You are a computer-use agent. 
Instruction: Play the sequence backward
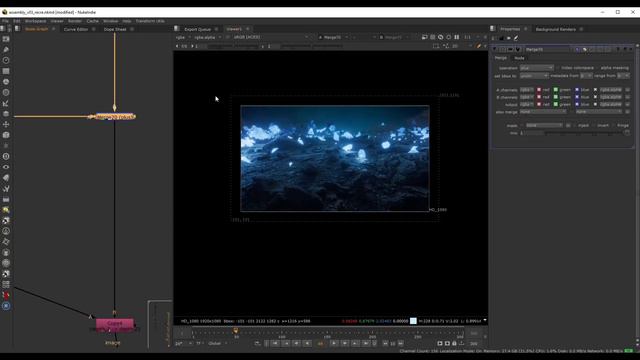click(307, 344)
